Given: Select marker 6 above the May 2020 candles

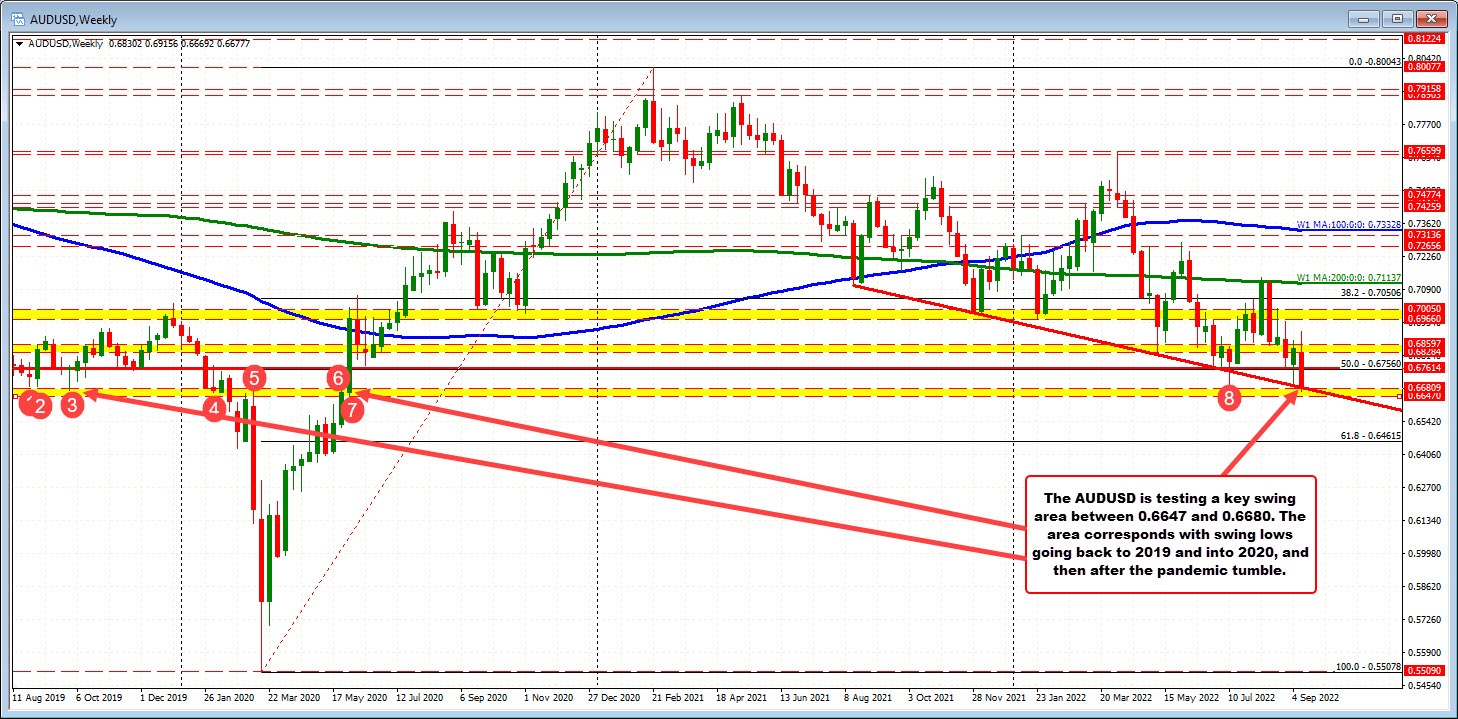Looking at the screenshot, I should pos(339,378).
